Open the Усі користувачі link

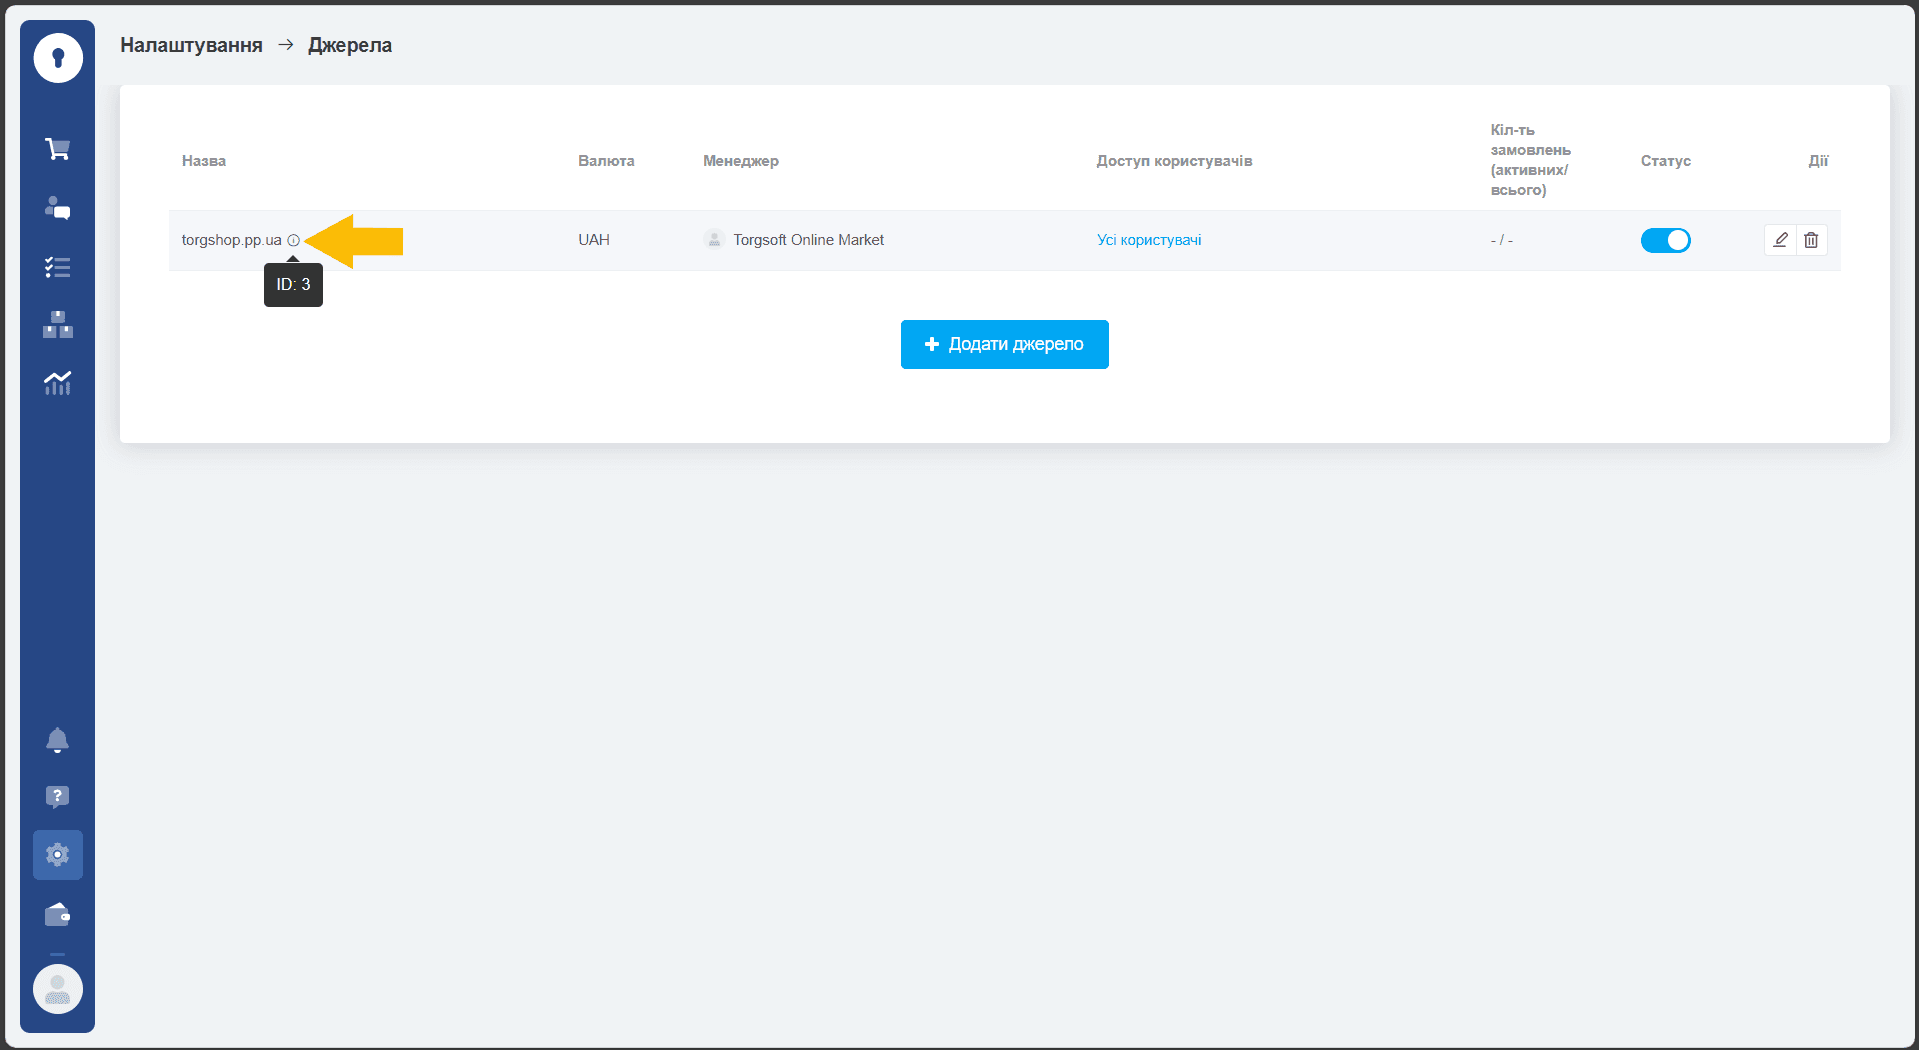[x=1149, y=240]
